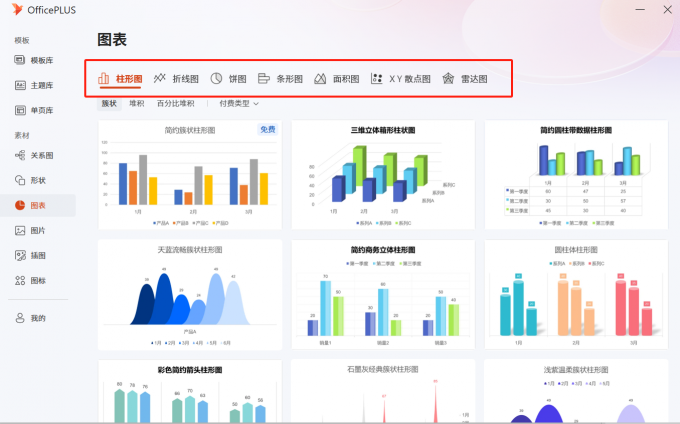Viewport: 680px width, 424px height.
Task: Open the 简约商务立体柱形图 template
Action: tap(383, 295)
